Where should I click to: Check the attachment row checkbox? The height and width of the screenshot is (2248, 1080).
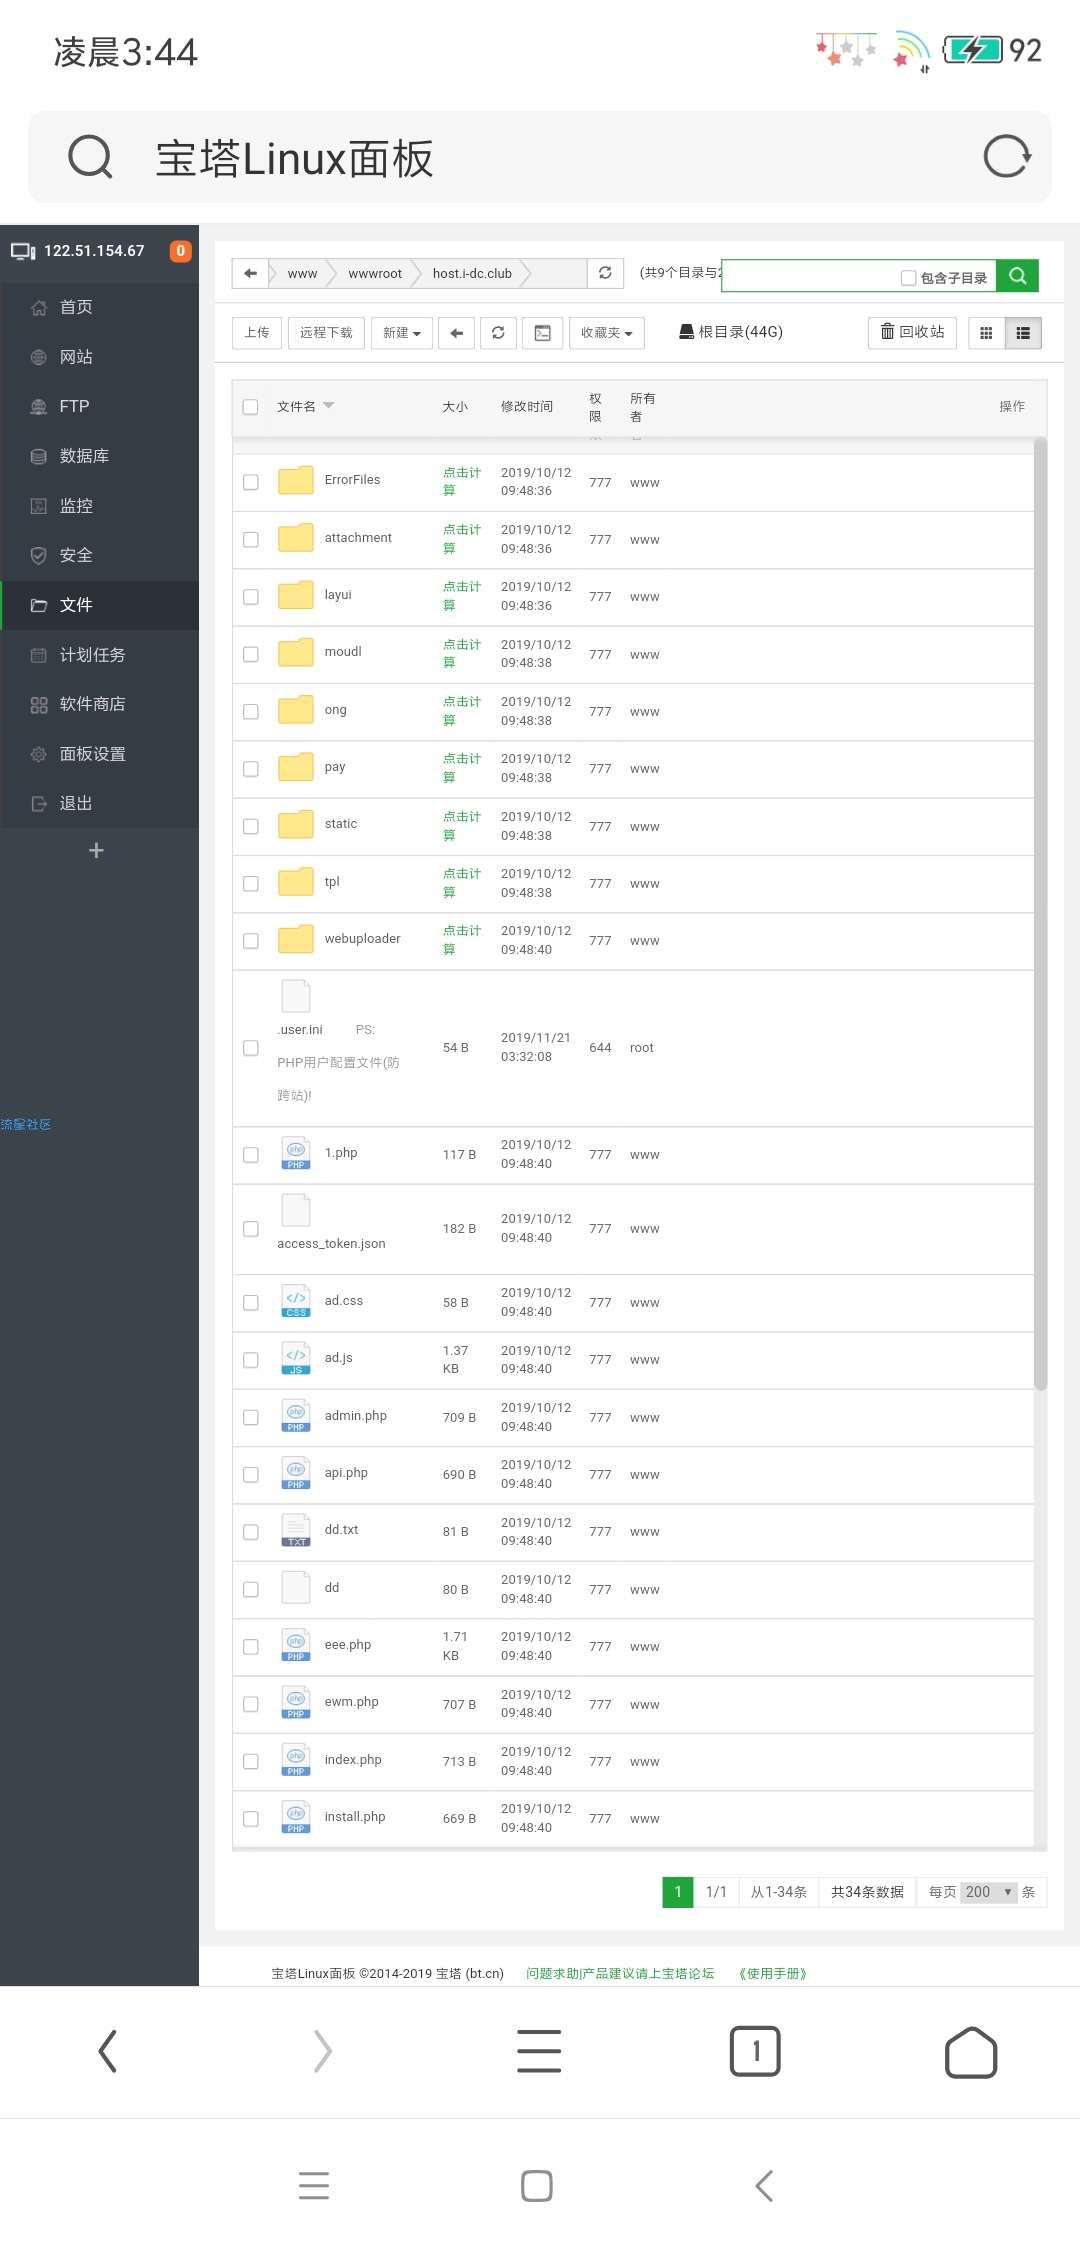pyautogui.click(x=250, y=539)
